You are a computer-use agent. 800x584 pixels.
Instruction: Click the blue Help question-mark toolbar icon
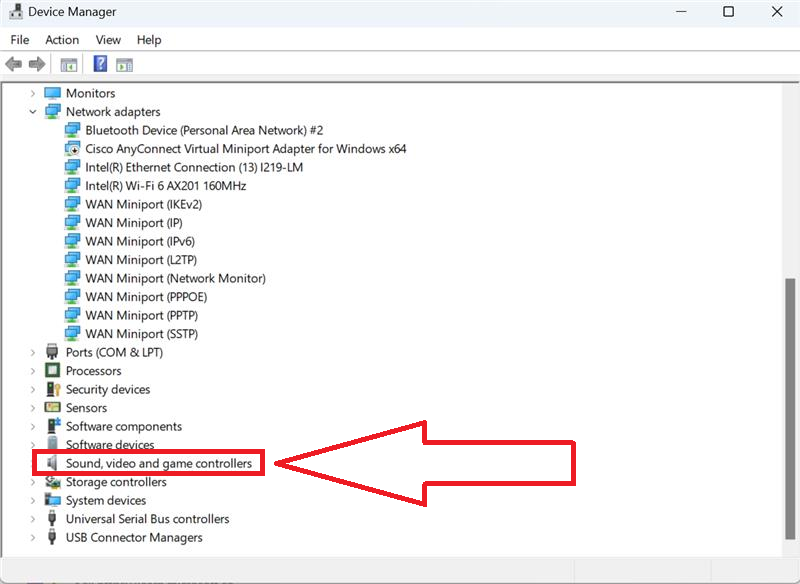(x=100, y=64)
